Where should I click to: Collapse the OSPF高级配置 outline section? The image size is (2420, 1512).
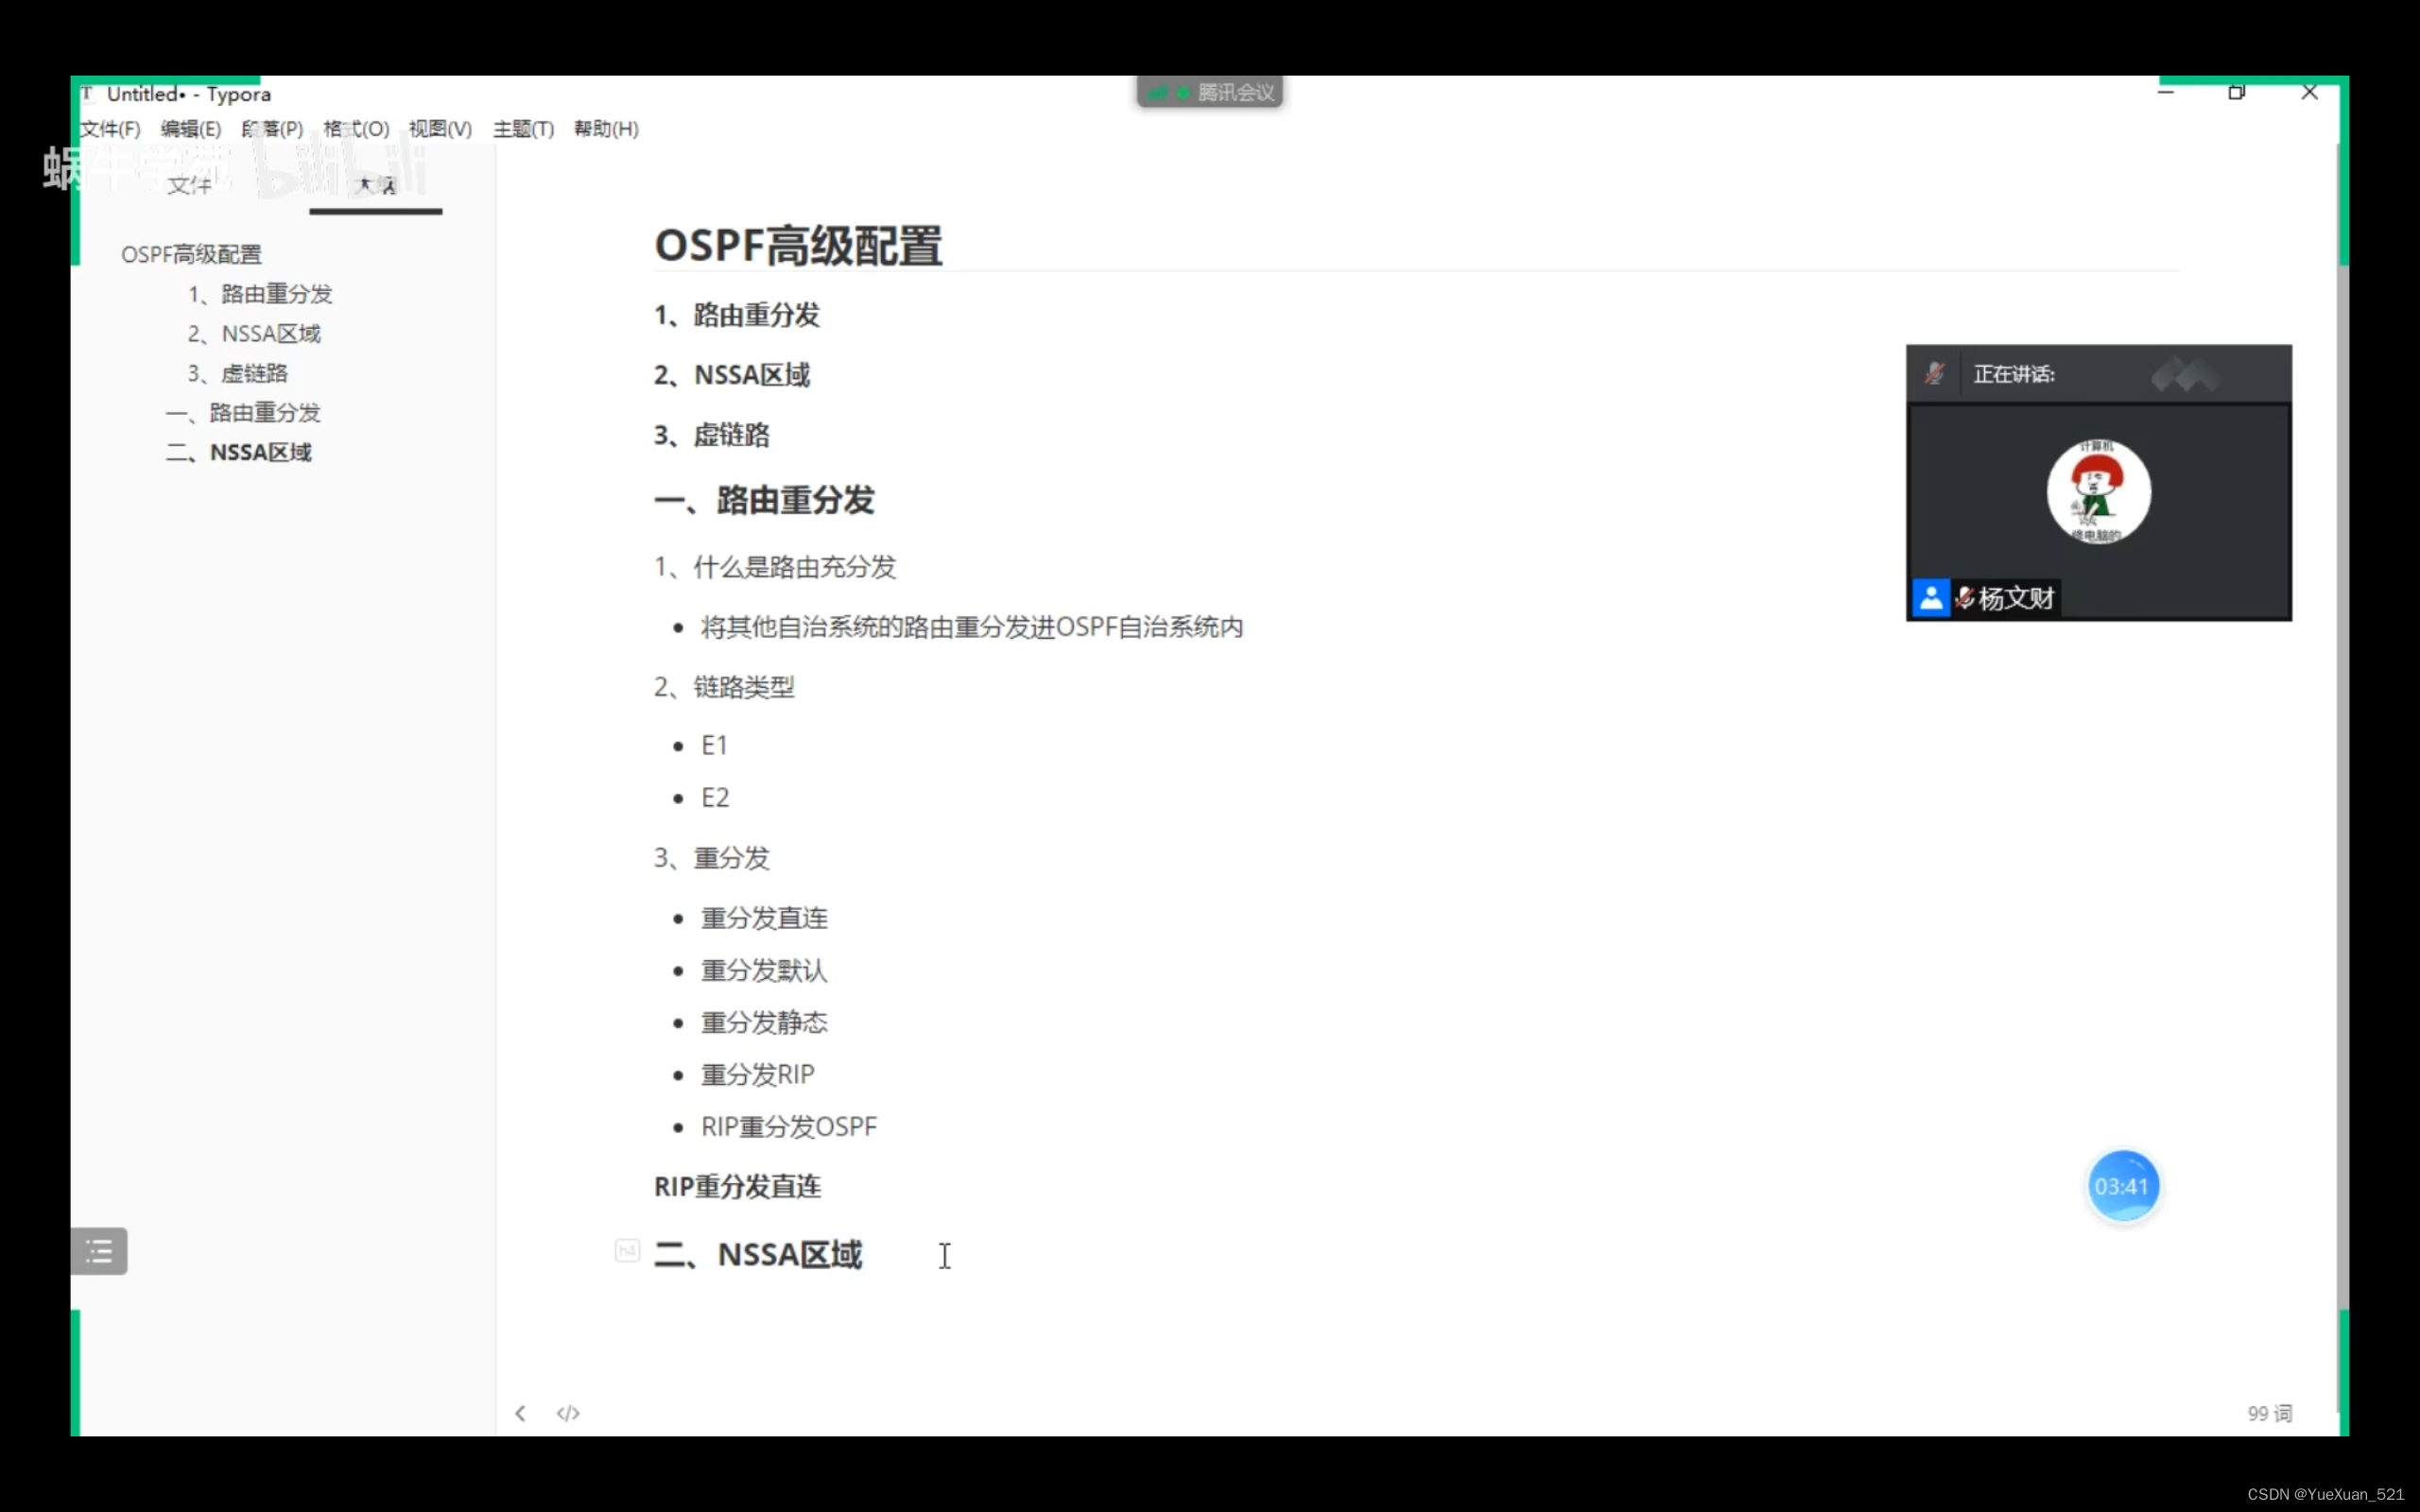(x=191, y=253)
